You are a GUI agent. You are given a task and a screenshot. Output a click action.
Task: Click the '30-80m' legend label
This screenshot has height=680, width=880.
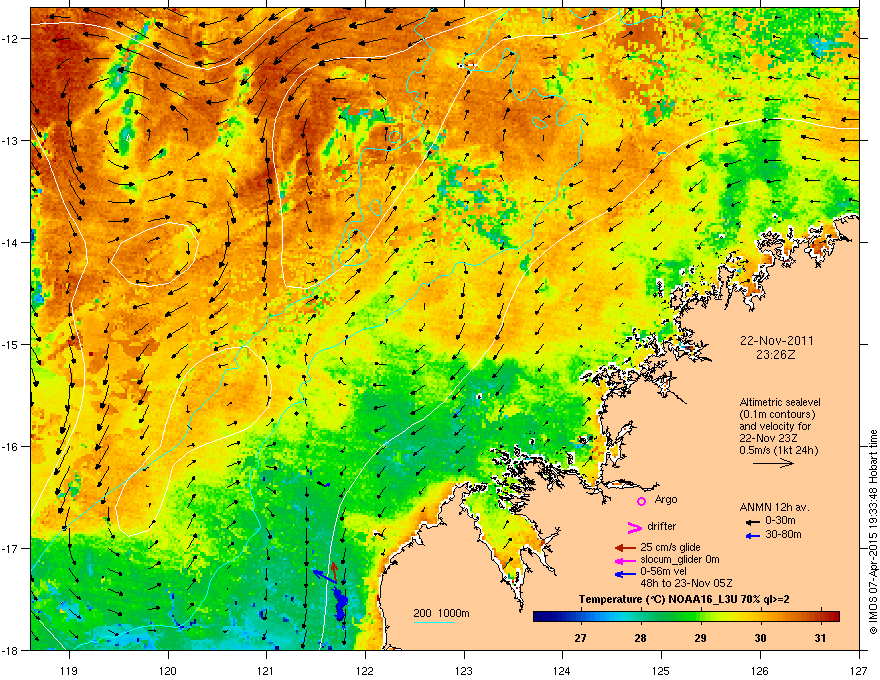(x=783, y=535)
